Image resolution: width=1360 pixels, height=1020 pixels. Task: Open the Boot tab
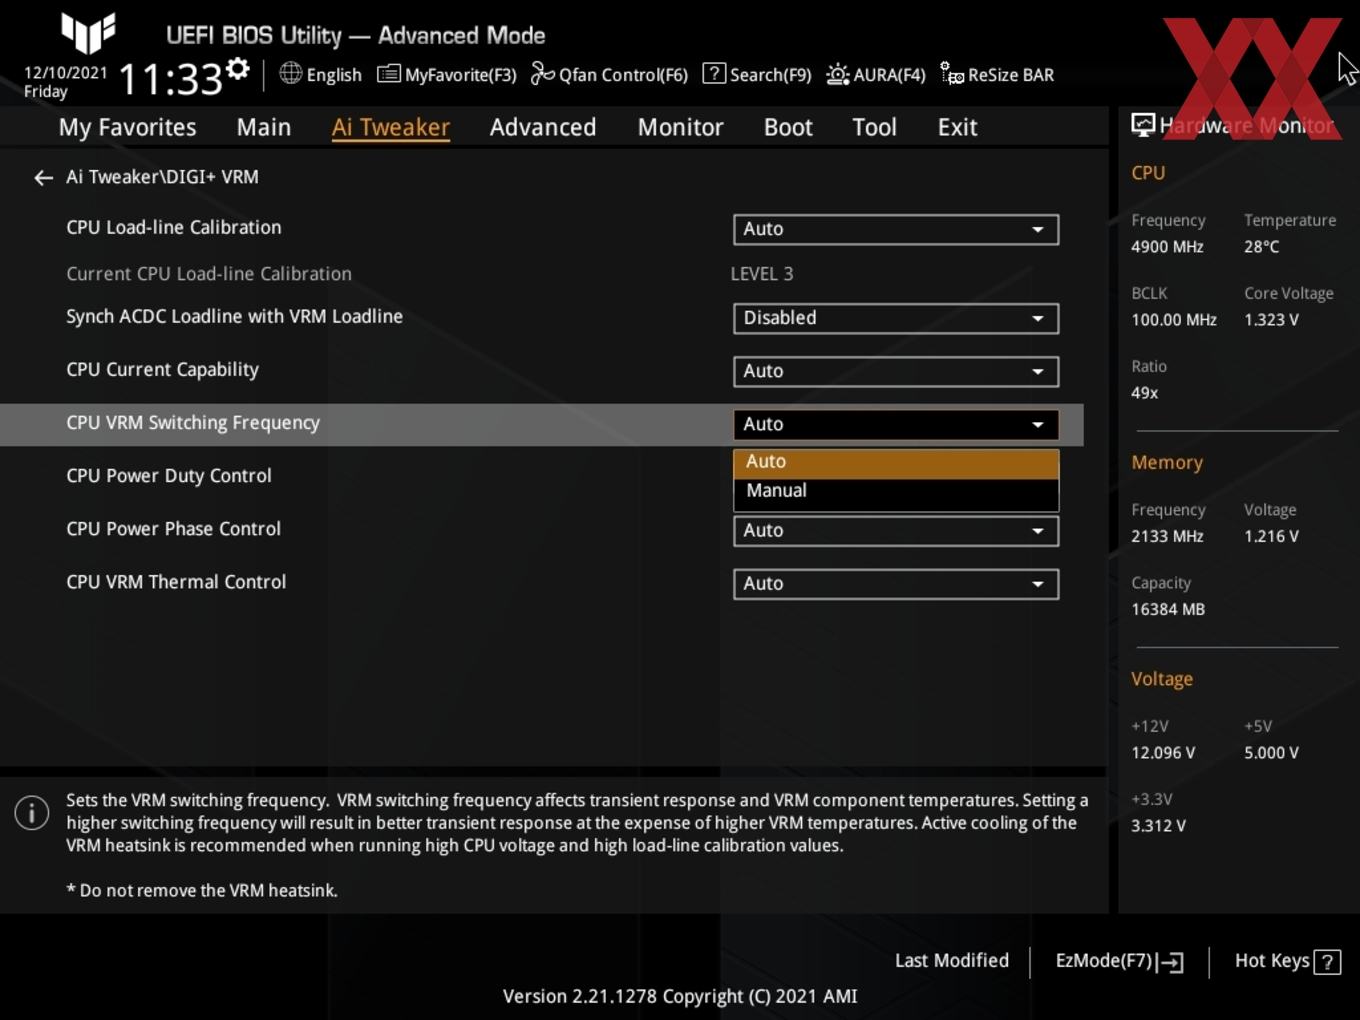pyautogui.click(x=788, y=127)
